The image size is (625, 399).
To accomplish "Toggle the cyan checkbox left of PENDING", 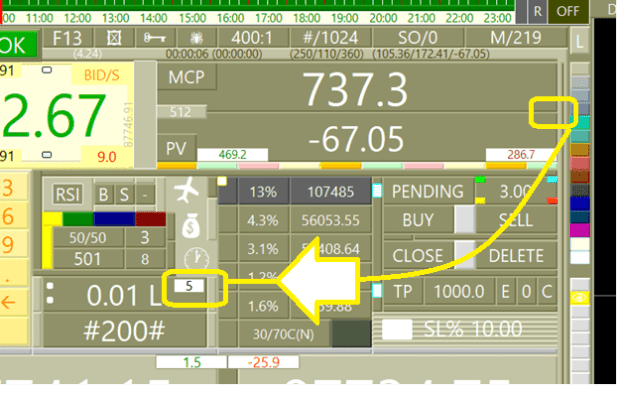I will [x=377, y=191].
